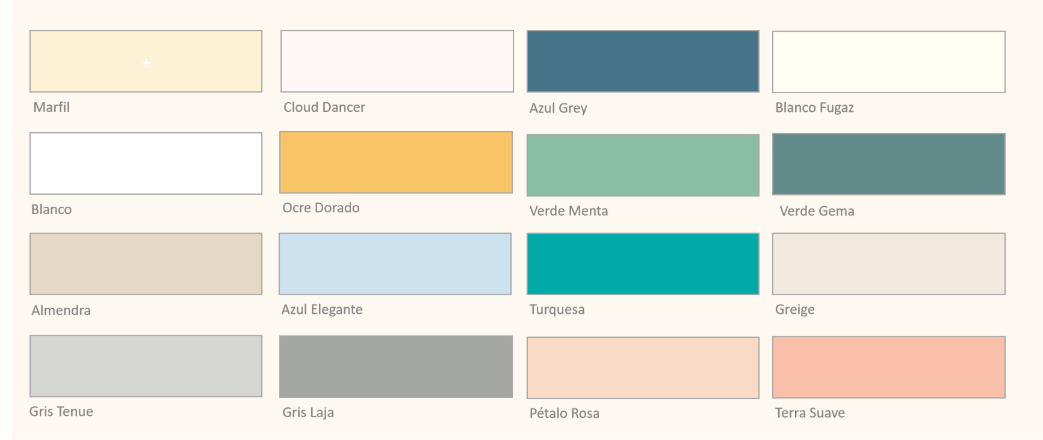
Task: Click the Turquesa color swatch
Action: click(642, 264)
